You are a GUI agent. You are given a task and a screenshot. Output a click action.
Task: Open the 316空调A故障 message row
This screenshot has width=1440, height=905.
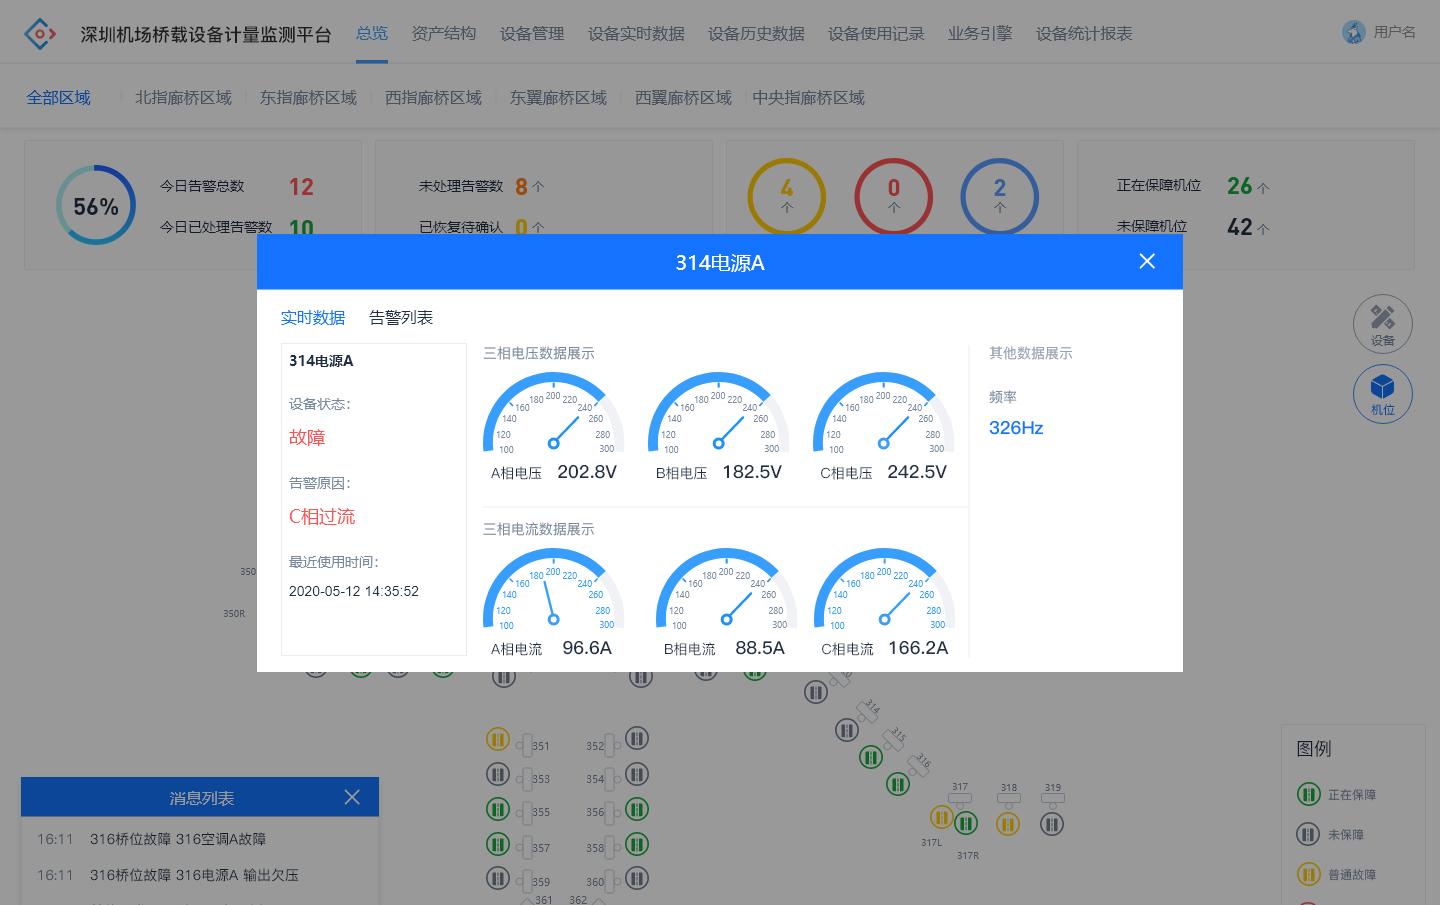coord(200,839)
